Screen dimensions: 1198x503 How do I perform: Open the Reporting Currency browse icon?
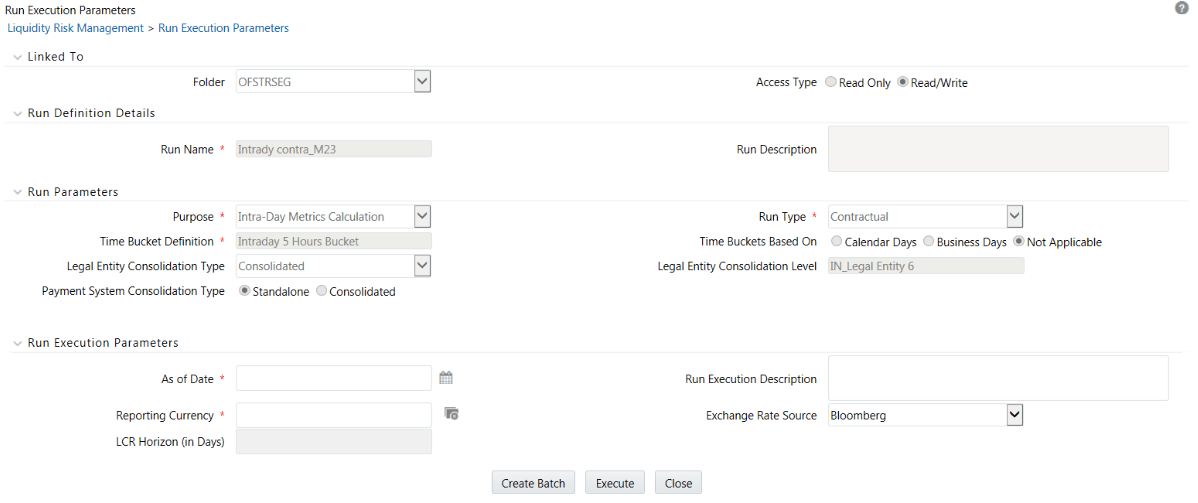click(x=451, y=414)
